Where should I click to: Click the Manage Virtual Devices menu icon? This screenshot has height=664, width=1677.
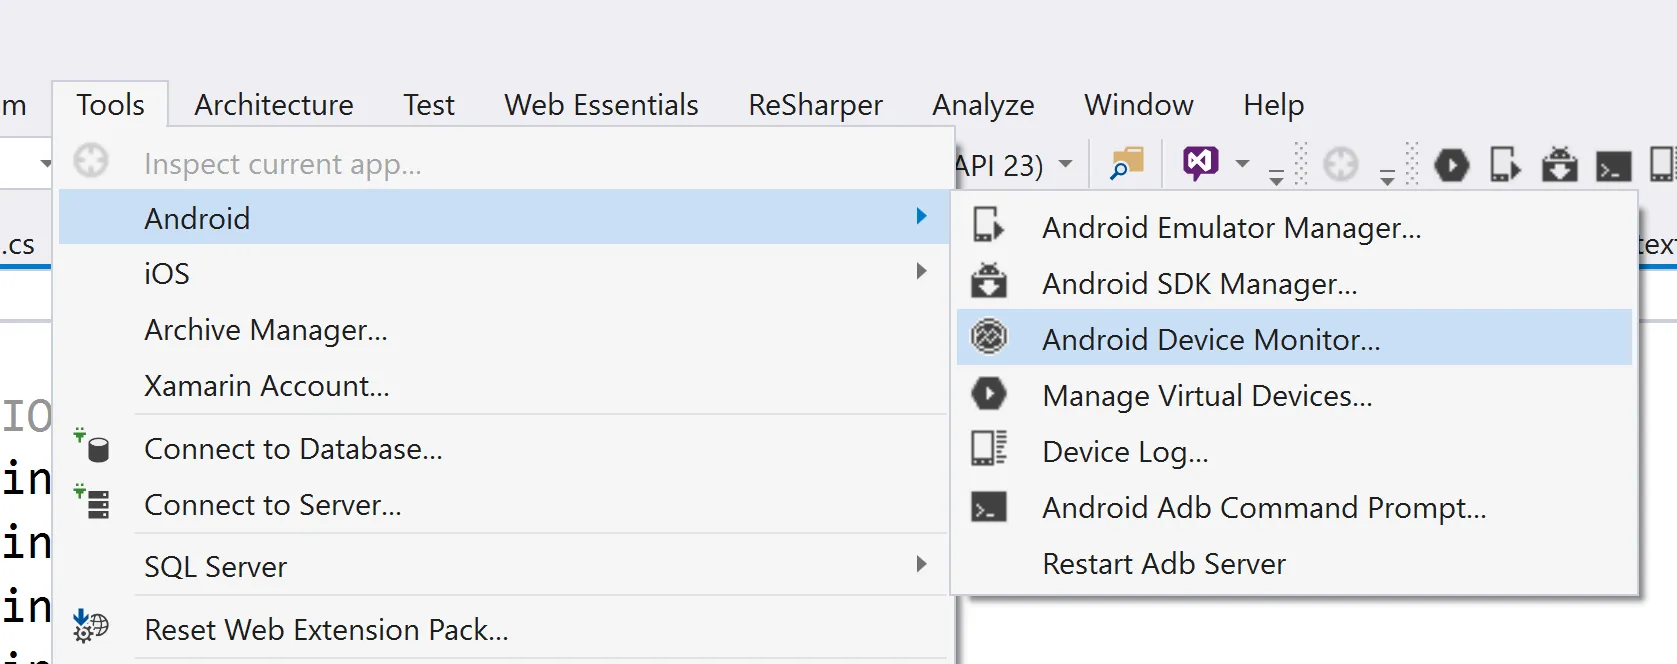coord(989,393)
